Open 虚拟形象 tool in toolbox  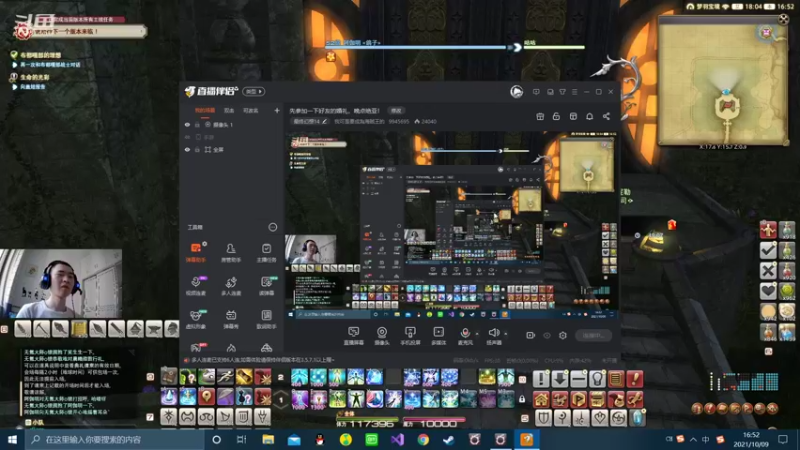[x=195, y=319]
